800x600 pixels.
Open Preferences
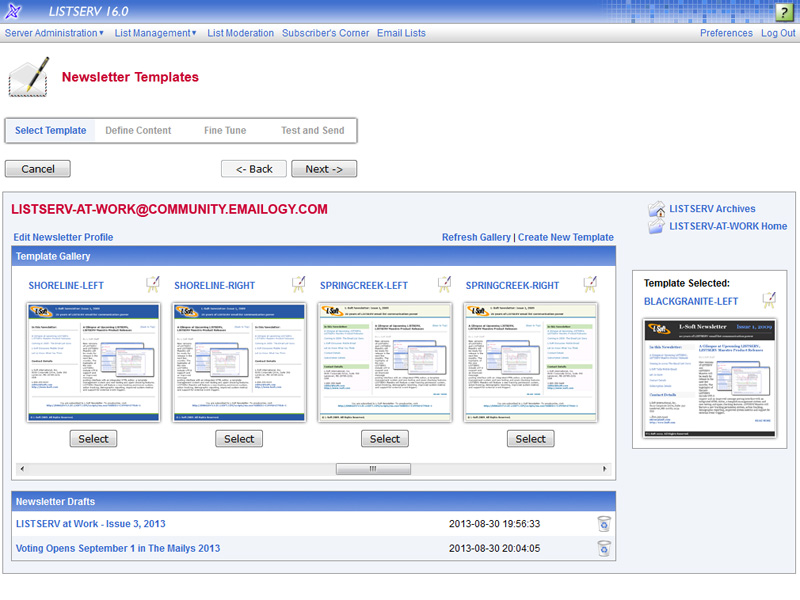[726, 33]
